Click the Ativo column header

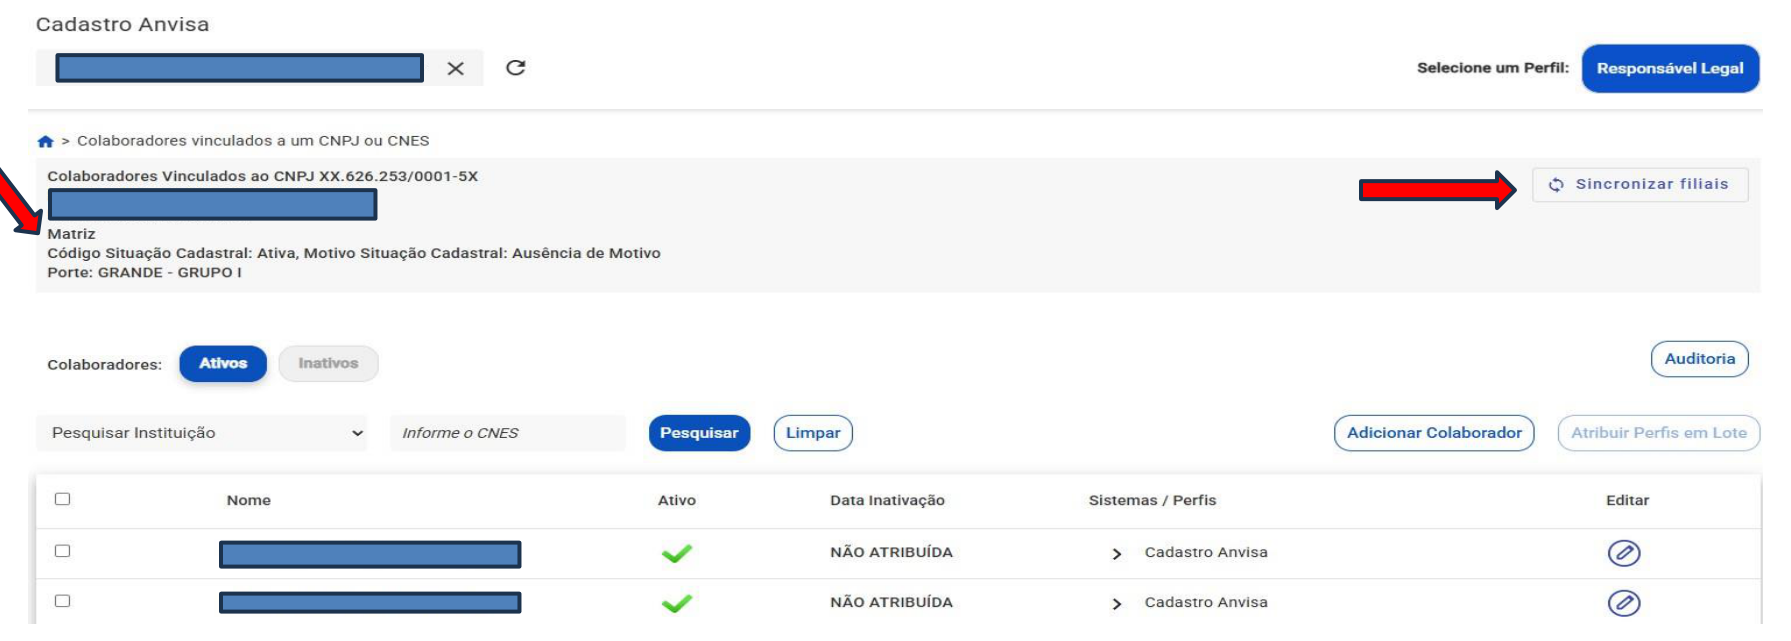tap(677, 500)
